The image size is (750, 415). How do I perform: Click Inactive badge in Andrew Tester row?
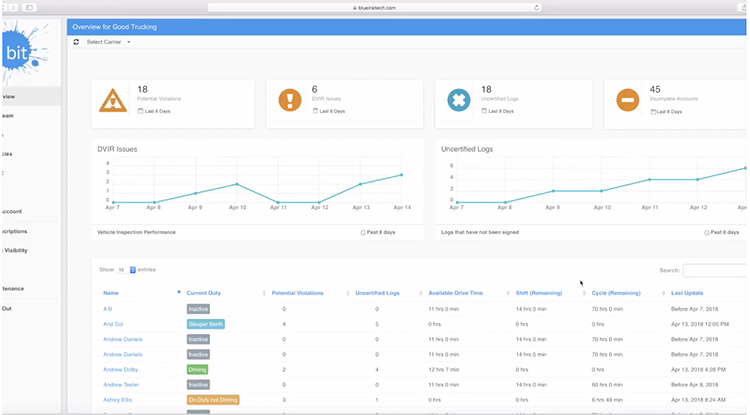(x=198, y=385)
